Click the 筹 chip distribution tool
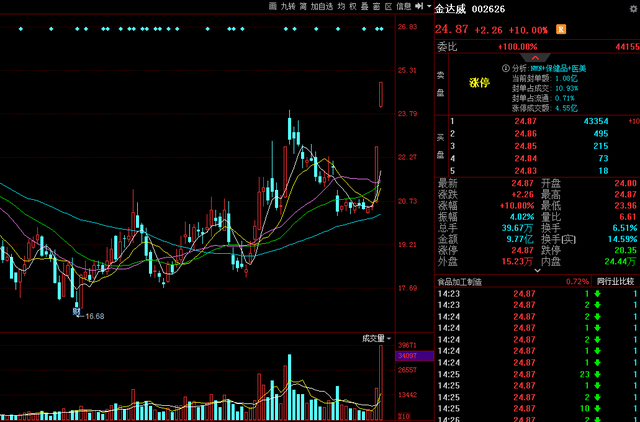The image size is (640, 422). coord(304,7)
